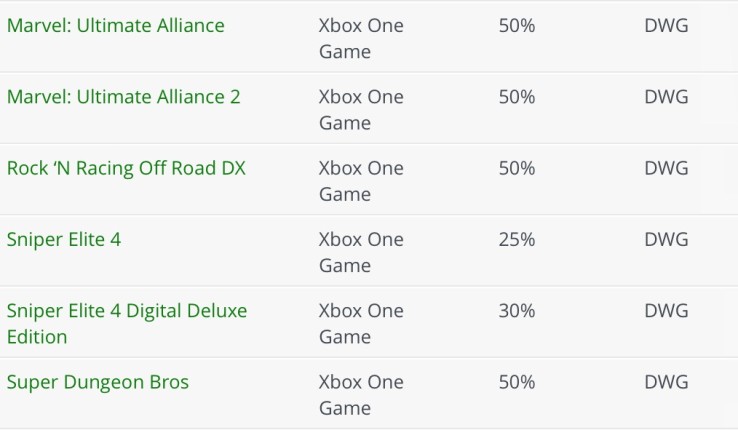738x430 pixels.
Task: Click 50% discount in Marvel: Ultimate Alliance 2 row
Action: [516, 97]
